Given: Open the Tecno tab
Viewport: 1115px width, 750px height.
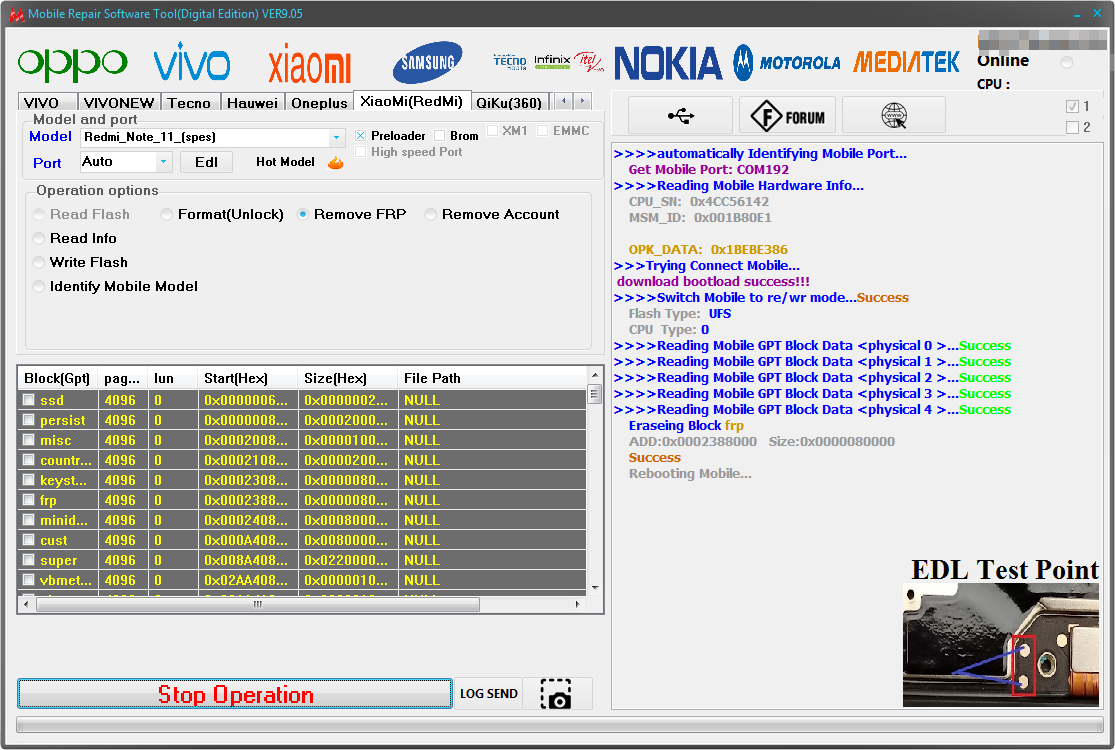Looking at the screenshot, I should coord(189,102).
